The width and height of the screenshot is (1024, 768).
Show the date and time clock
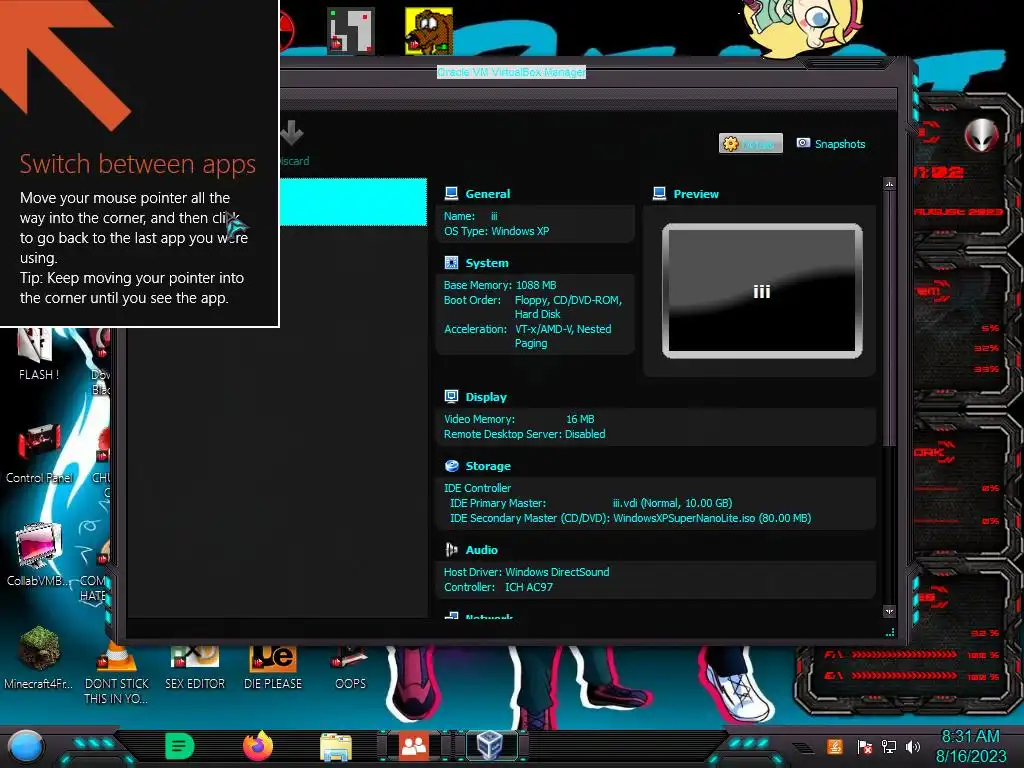[970, 746]
